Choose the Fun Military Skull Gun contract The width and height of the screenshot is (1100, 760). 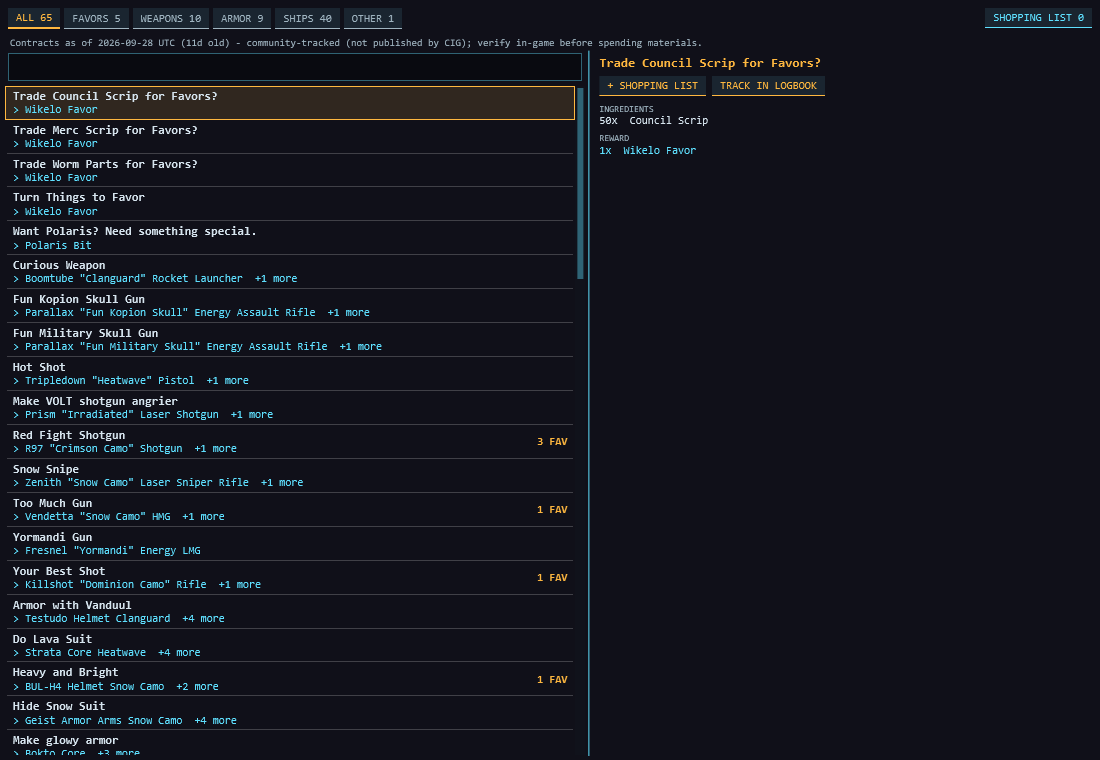pos(290,340)
